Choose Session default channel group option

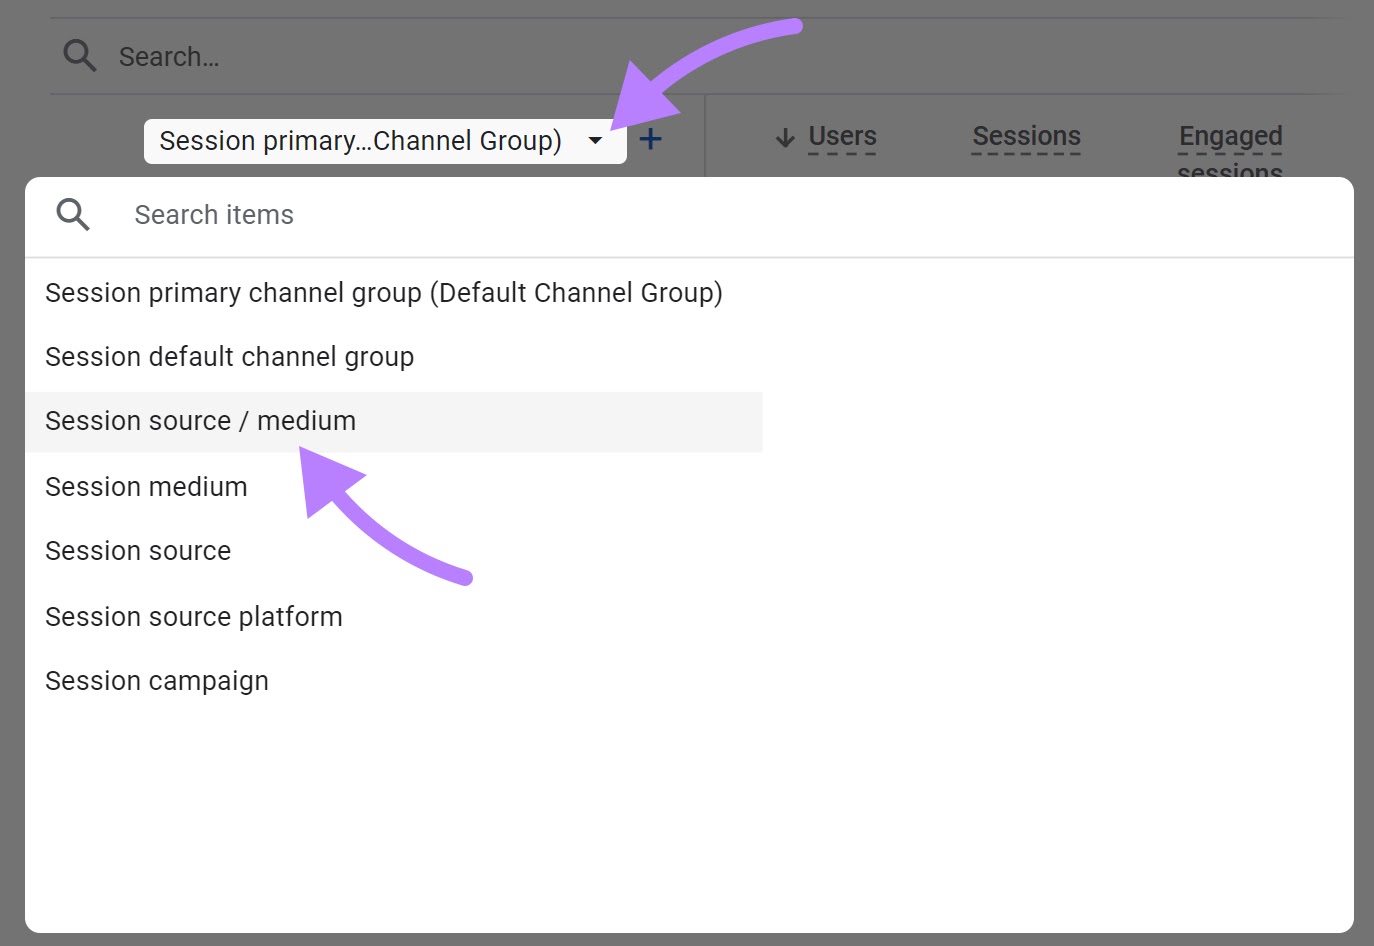click(x=230, y=357)
